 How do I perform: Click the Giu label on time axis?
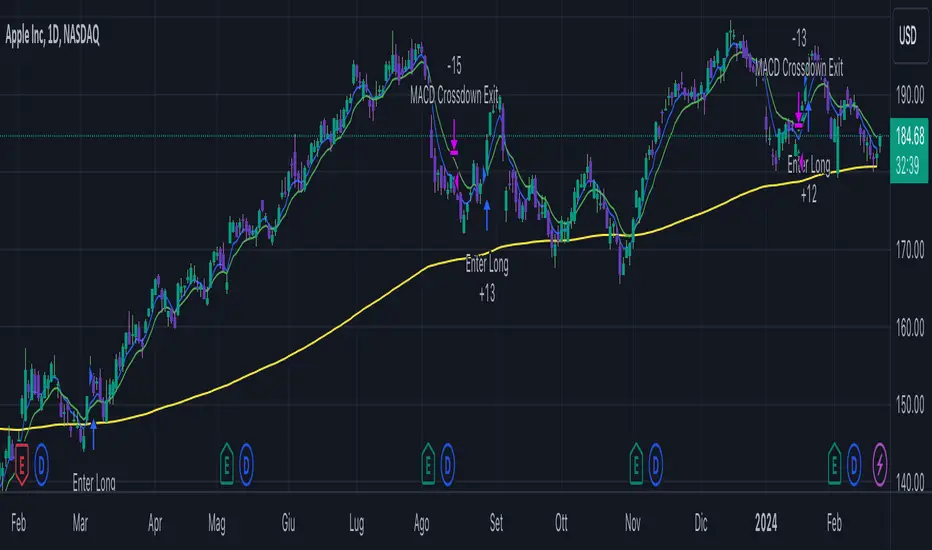pos(288,523)
